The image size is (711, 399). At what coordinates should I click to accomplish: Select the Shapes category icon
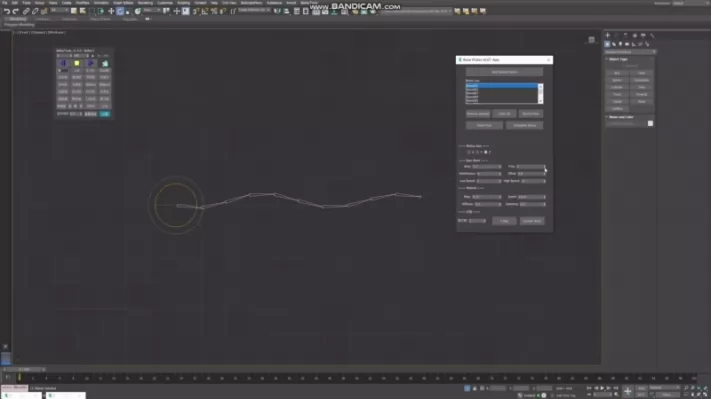click(614, 44)
